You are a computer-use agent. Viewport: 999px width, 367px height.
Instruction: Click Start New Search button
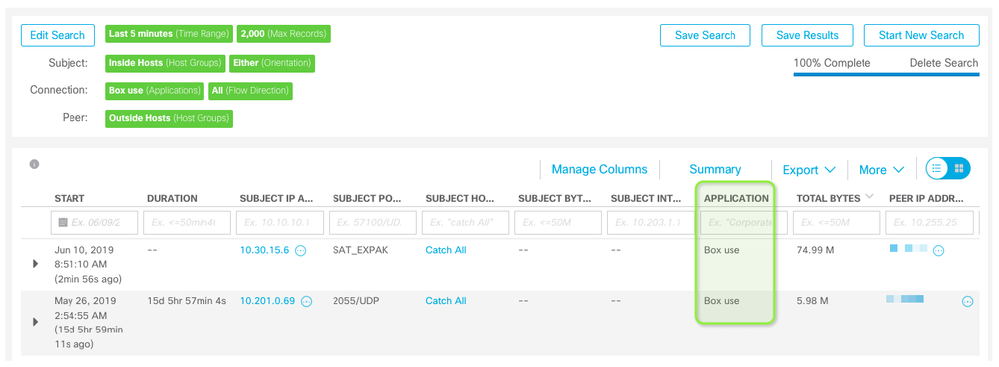pos(921,35)
